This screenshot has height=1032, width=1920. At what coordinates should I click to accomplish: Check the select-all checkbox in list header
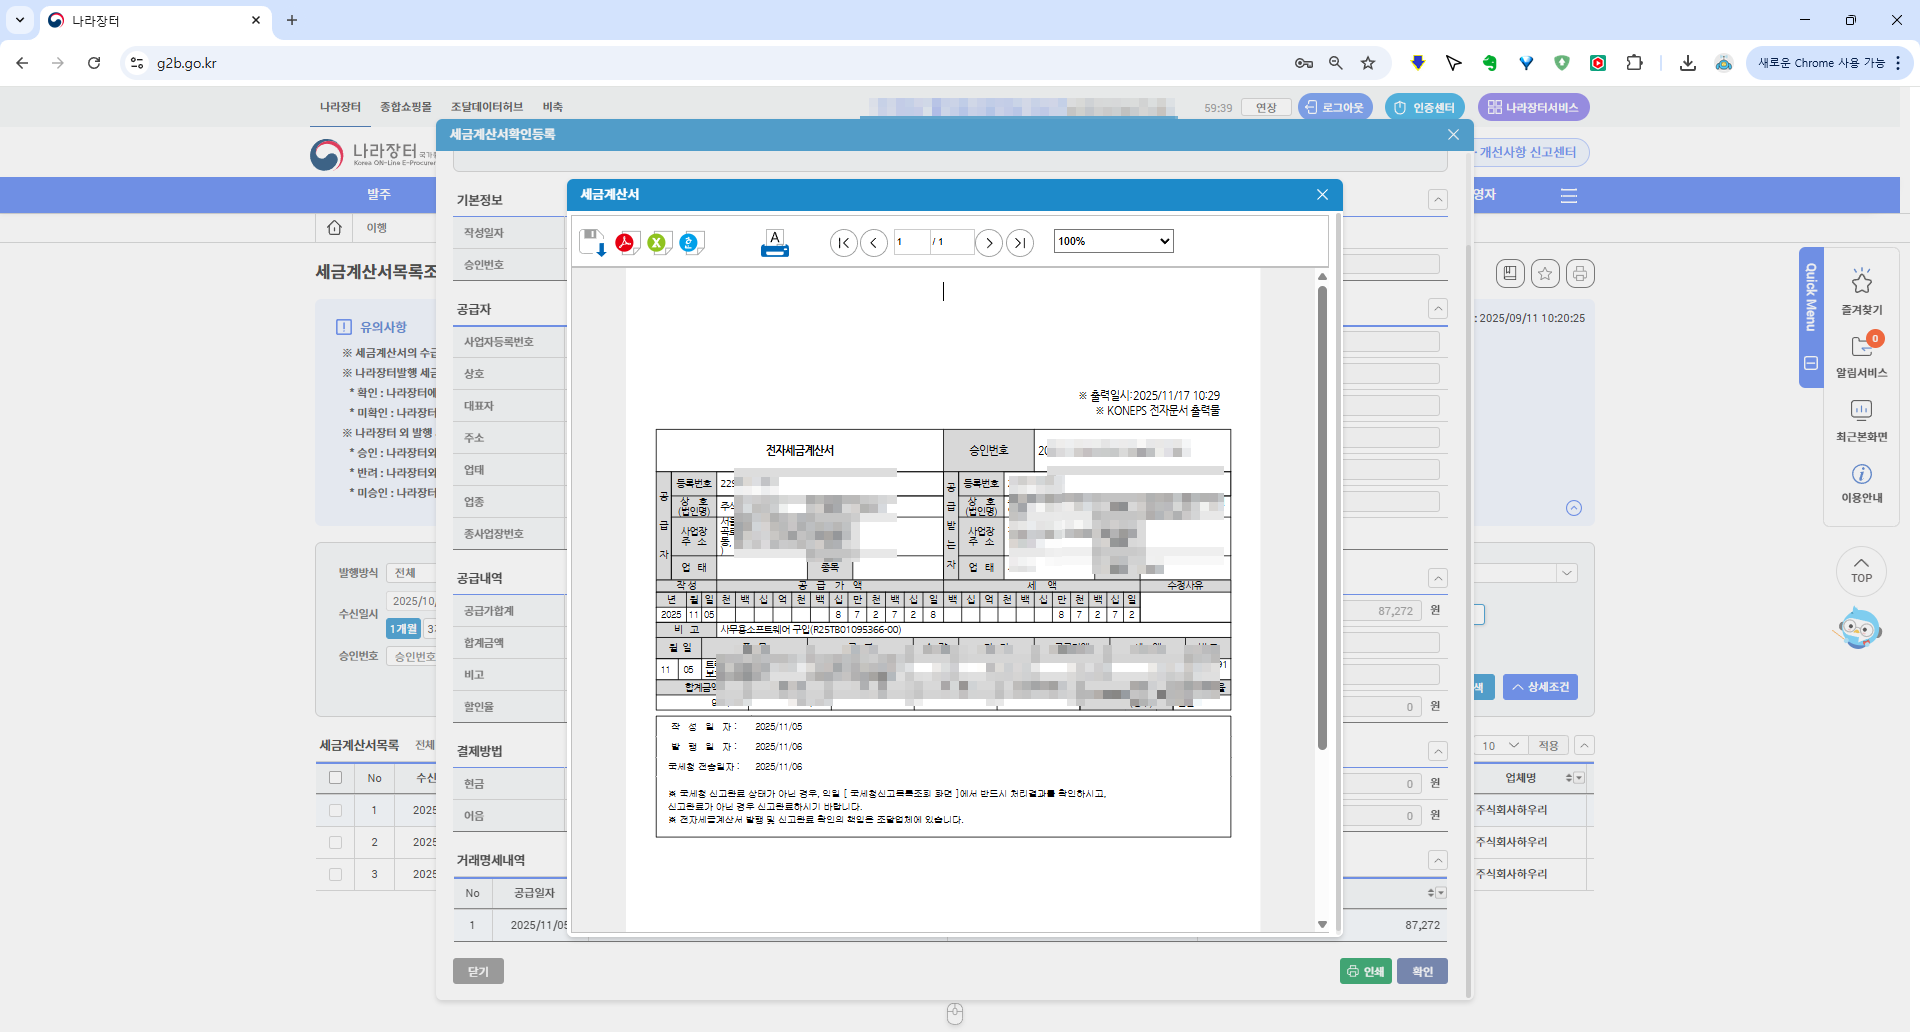335,778
